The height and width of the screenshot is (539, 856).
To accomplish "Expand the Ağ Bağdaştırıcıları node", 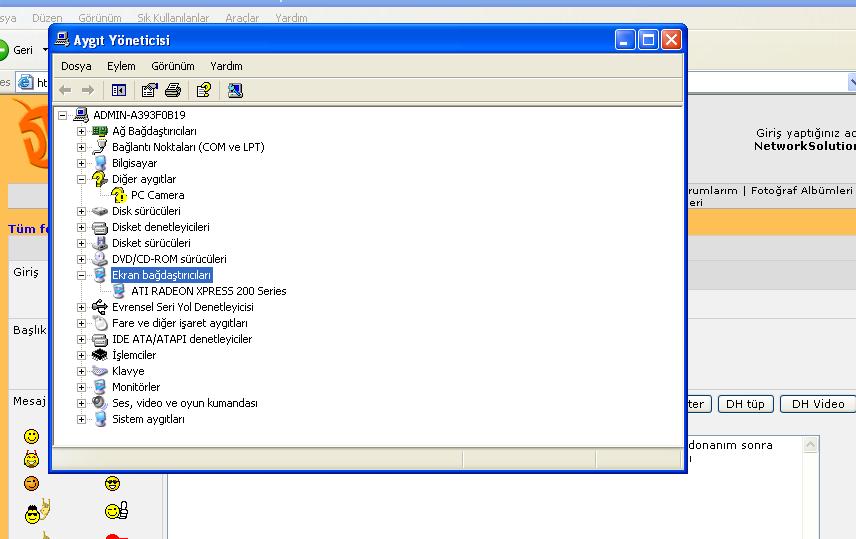I will pos(82,131).
